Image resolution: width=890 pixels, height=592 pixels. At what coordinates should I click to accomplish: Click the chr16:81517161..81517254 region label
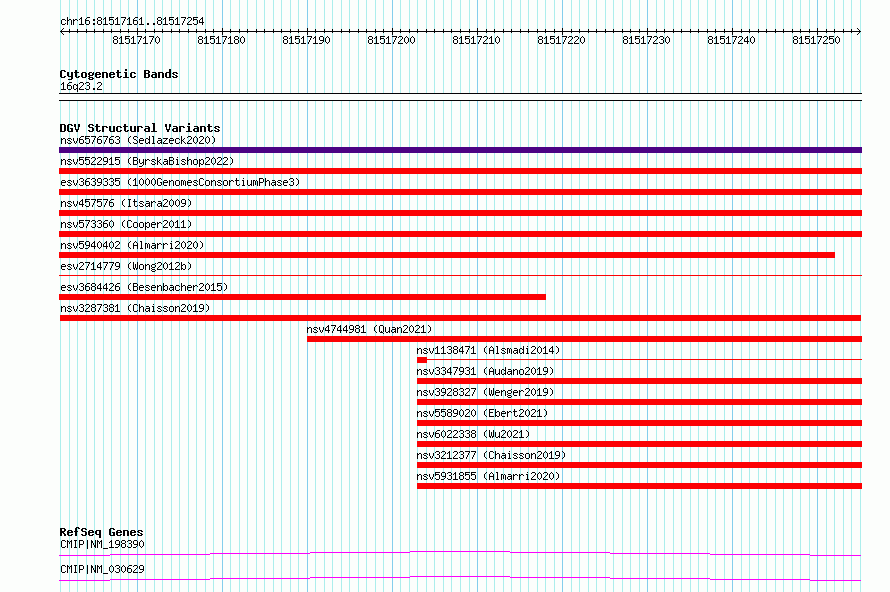click(132, 22)
